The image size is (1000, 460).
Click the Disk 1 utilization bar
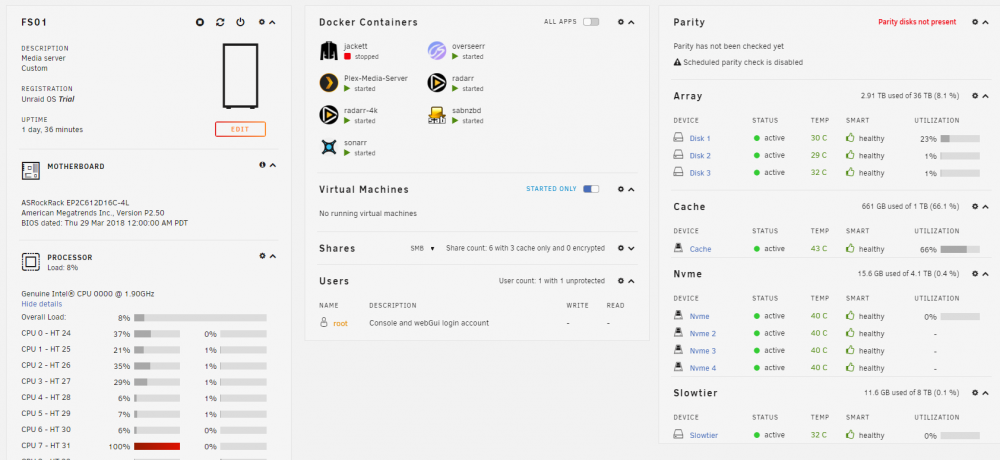[x=960, y=138]
